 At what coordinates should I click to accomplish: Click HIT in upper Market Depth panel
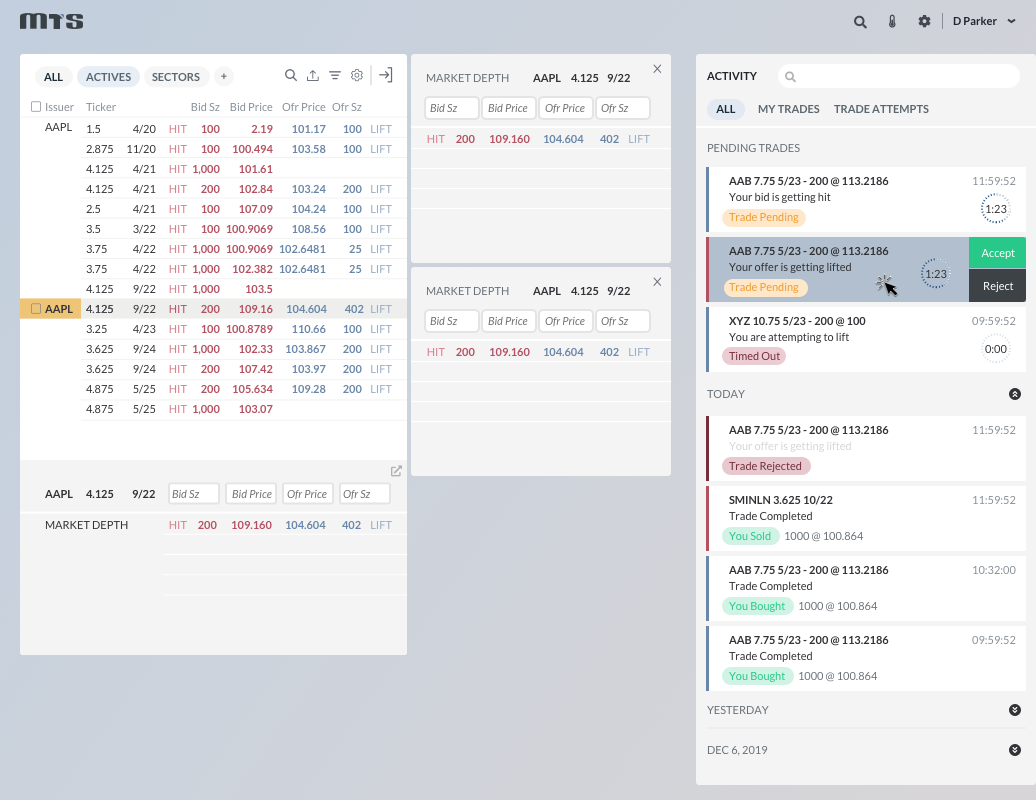point(435,139)
